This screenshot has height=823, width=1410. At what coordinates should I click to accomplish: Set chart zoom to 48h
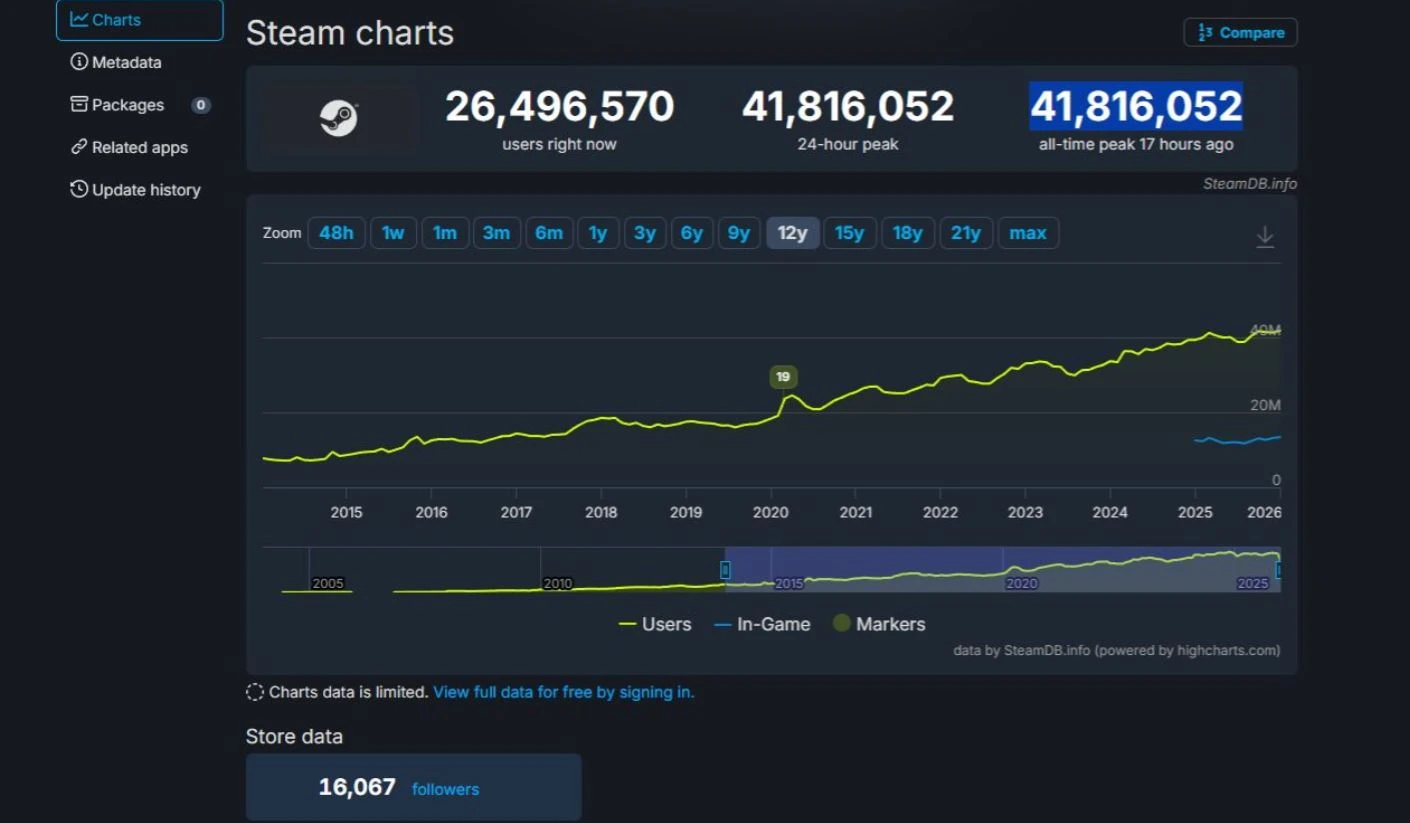pos(336,233)
